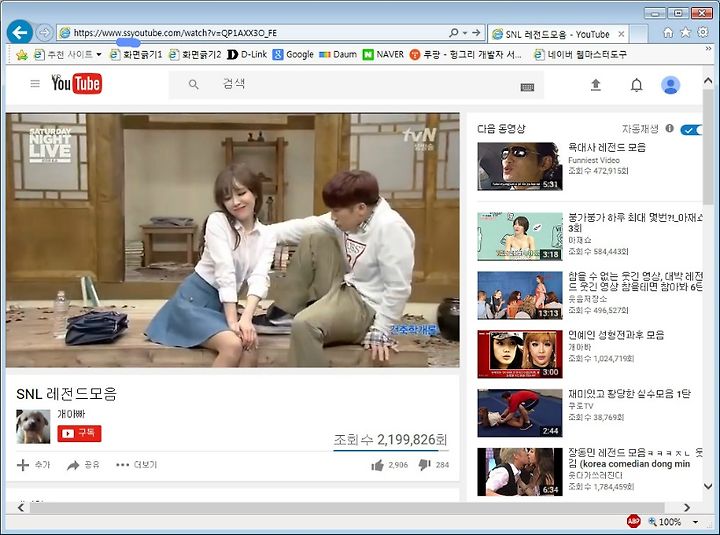The image size is (720, 535).
Task: Click the zoom magnifier 100% in status bar
Action: (x=664, y=522)
